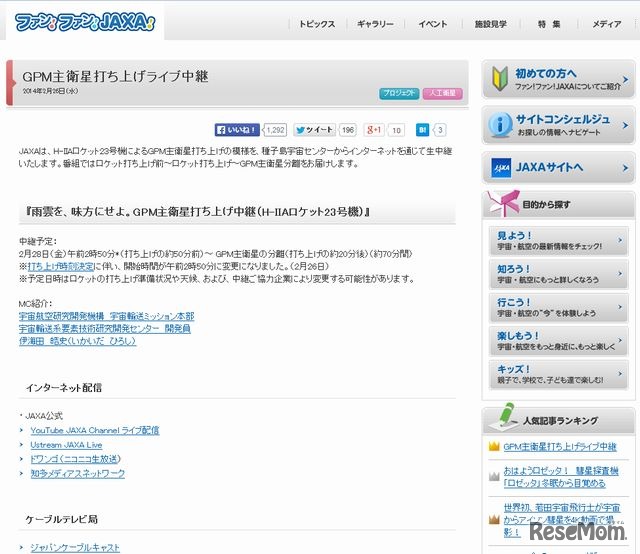Click the silver crown second-rank icon
Screen dimensions: 640x554
pos(494,476)
